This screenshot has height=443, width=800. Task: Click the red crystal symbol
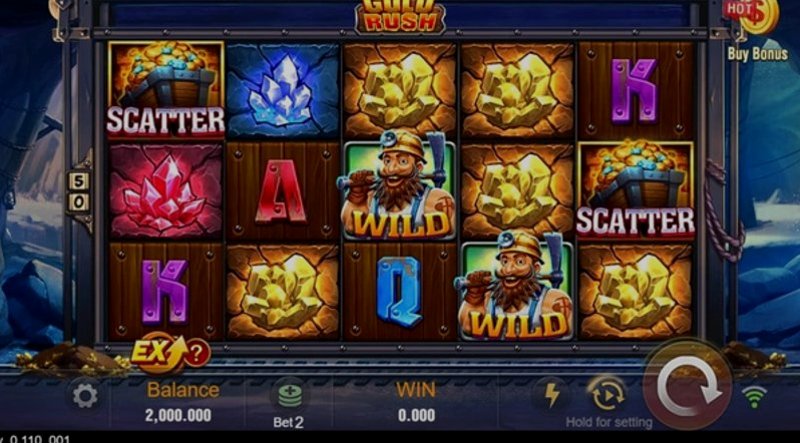click(166, 191)
